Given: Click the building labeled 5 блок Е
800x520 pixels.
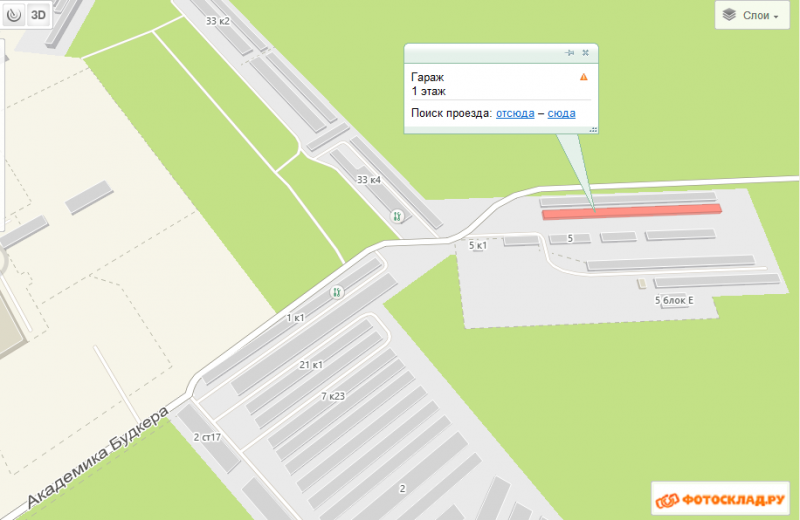Looking at the screenshot, I should point(674,300).
